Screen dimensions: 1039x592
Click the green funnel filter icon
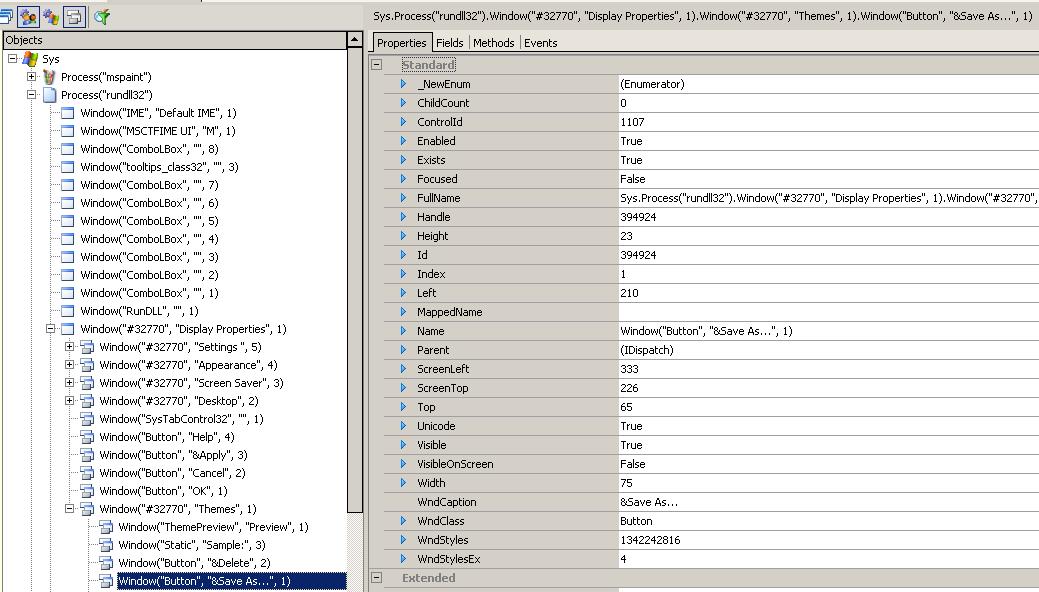(x=101, y=16)
